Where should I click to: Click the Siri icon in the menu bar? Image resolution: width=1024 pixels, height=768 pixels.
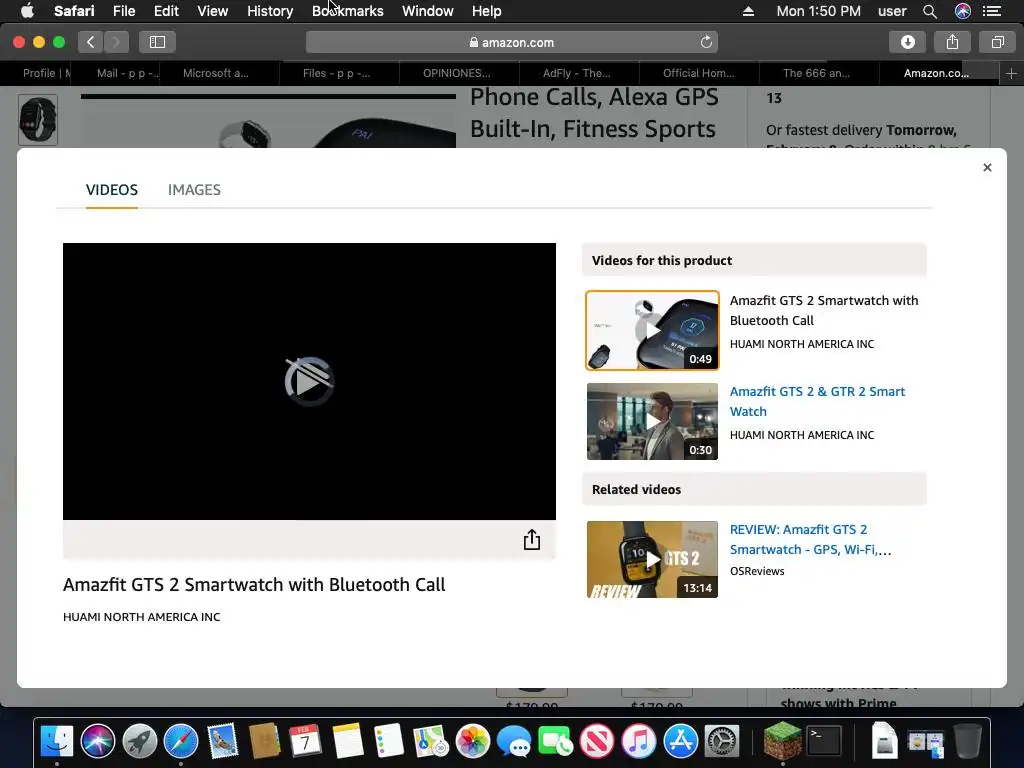(963, 11)
